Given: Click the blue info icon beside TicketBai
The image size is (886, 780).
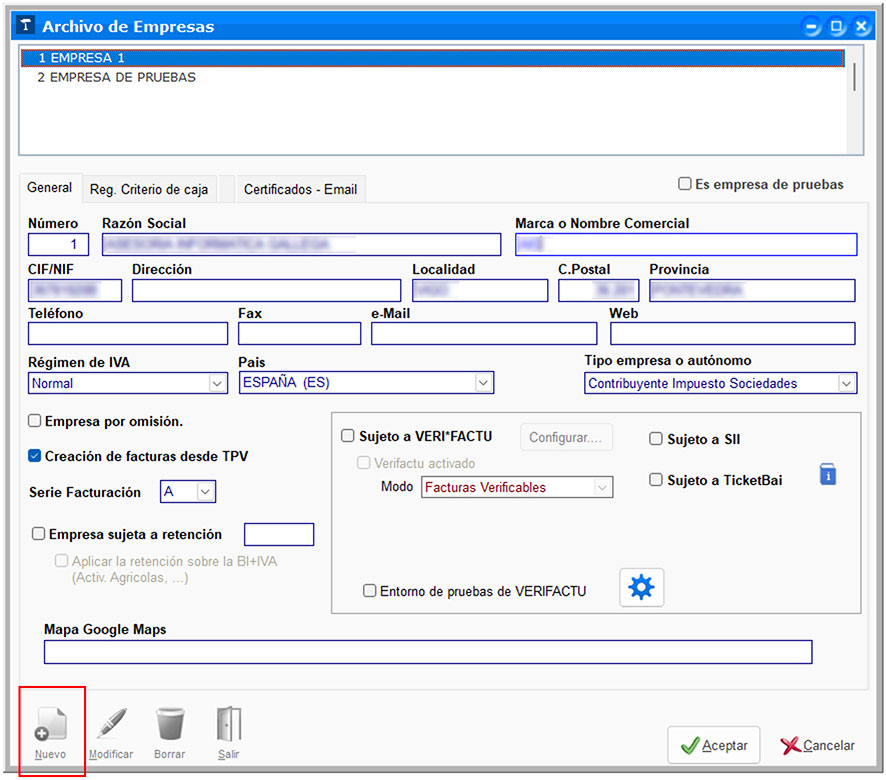Looking at the screenshot, I should coord(827,475).
